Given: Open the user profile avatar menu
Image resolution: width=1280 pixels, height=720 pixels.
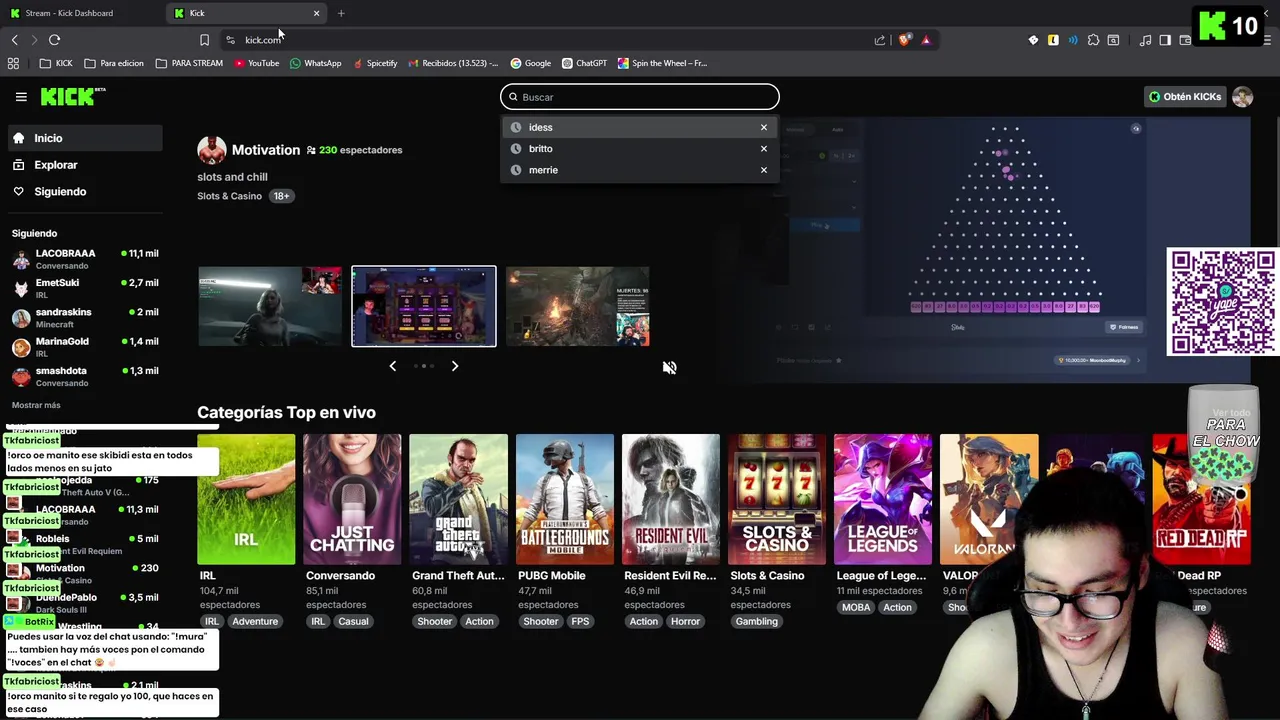Looking at the screenshot, I should tap(1242, 97).
